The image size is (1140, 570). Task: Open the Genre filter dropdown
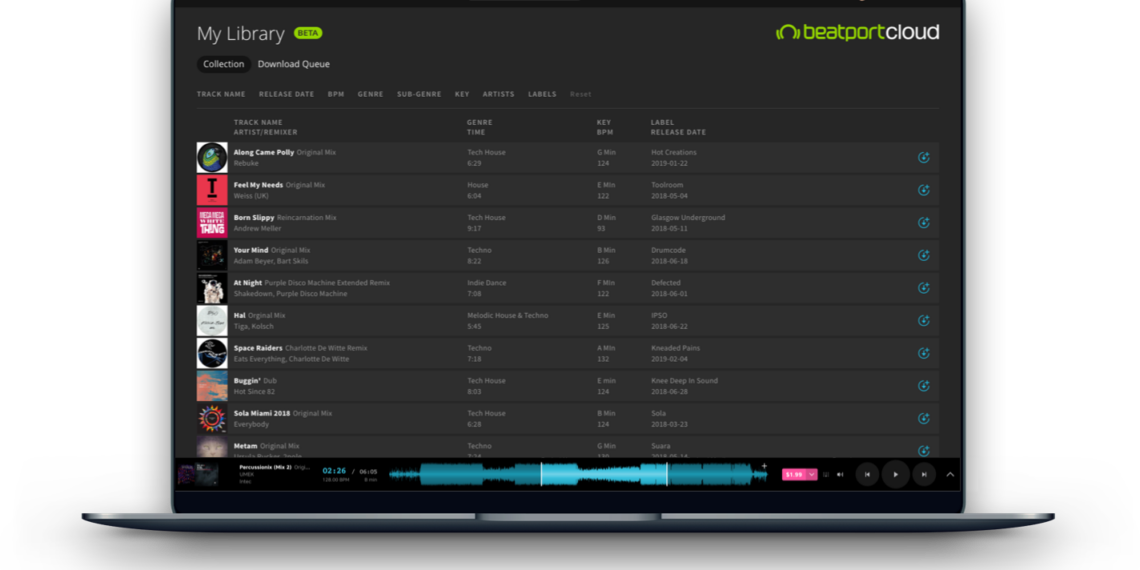tap(370, 94)
